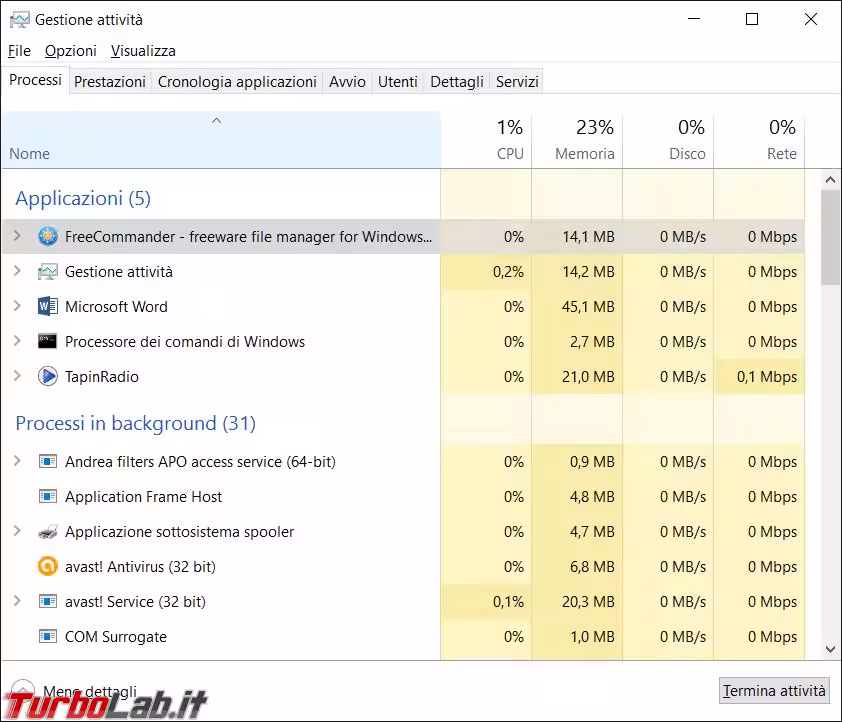
Task: Click avast! Antivirus's 6,8 MB memory value
Action: (592, 567)
